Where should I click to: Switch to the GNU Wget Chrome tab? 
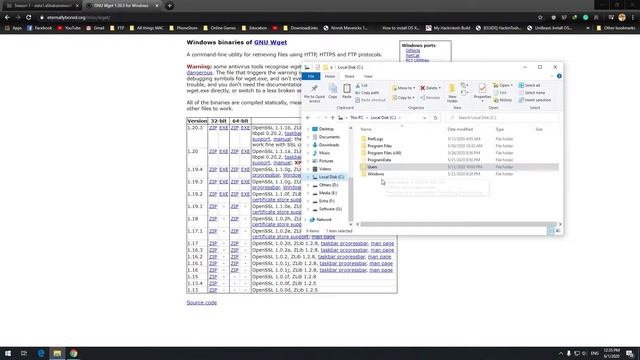click(x=121, y=6)
